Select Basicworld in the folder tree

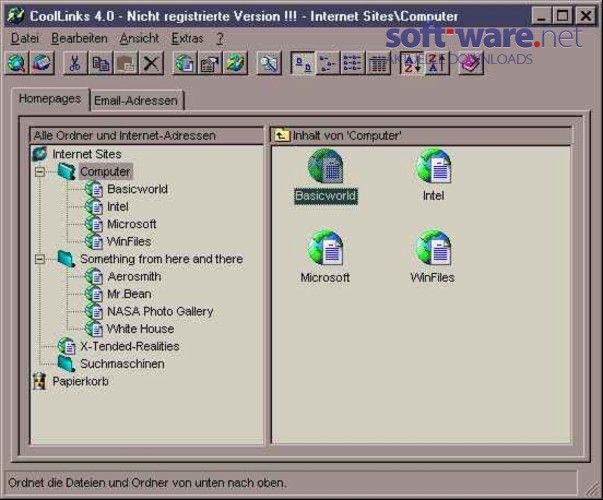[137, 189]
